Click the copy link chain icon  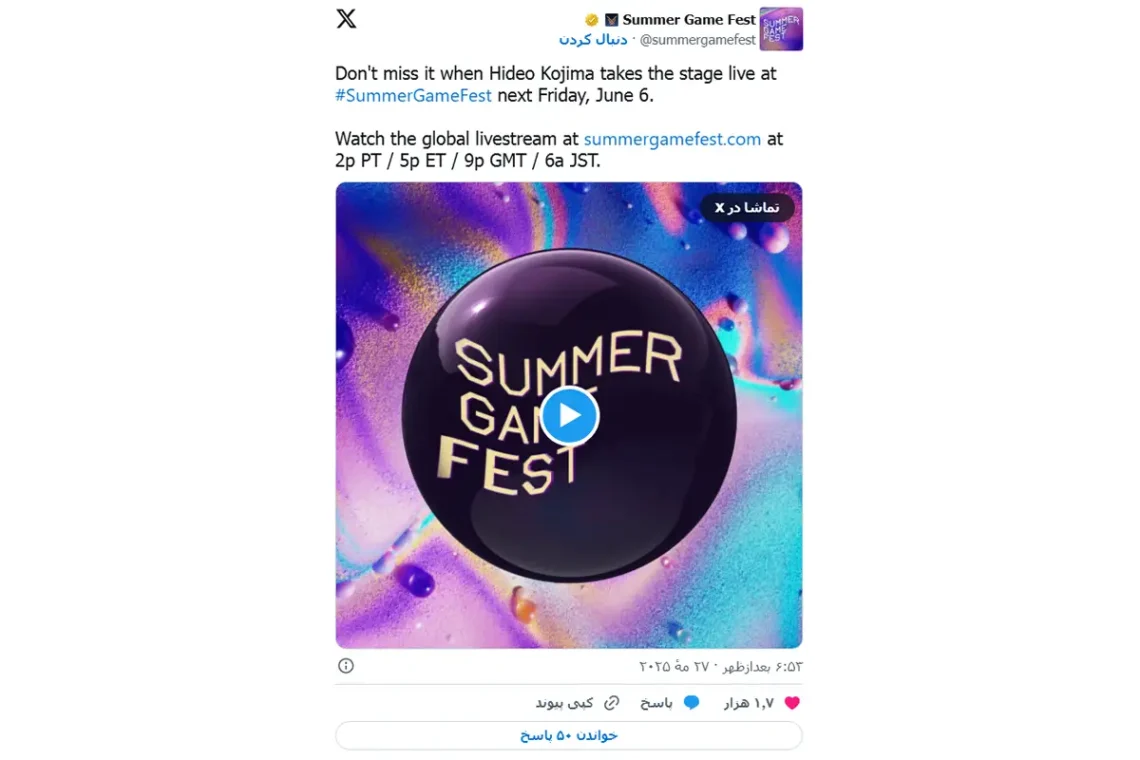612,703
